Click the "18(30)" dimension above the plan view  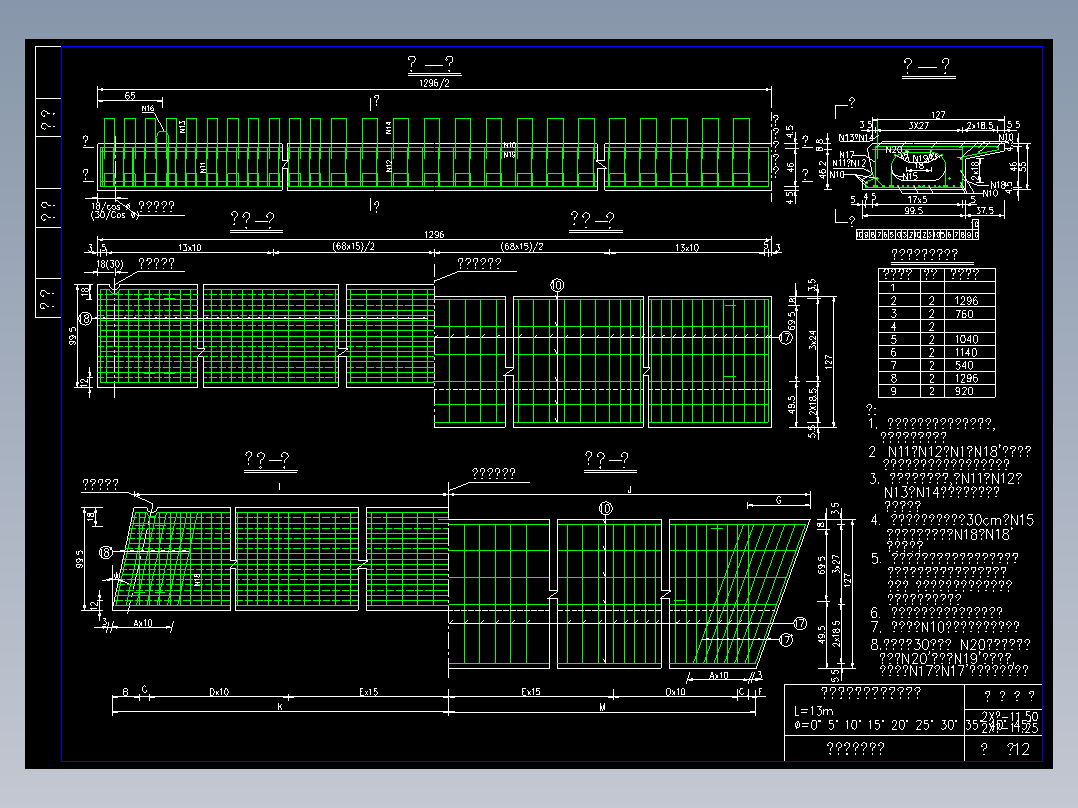coord(110,264)
